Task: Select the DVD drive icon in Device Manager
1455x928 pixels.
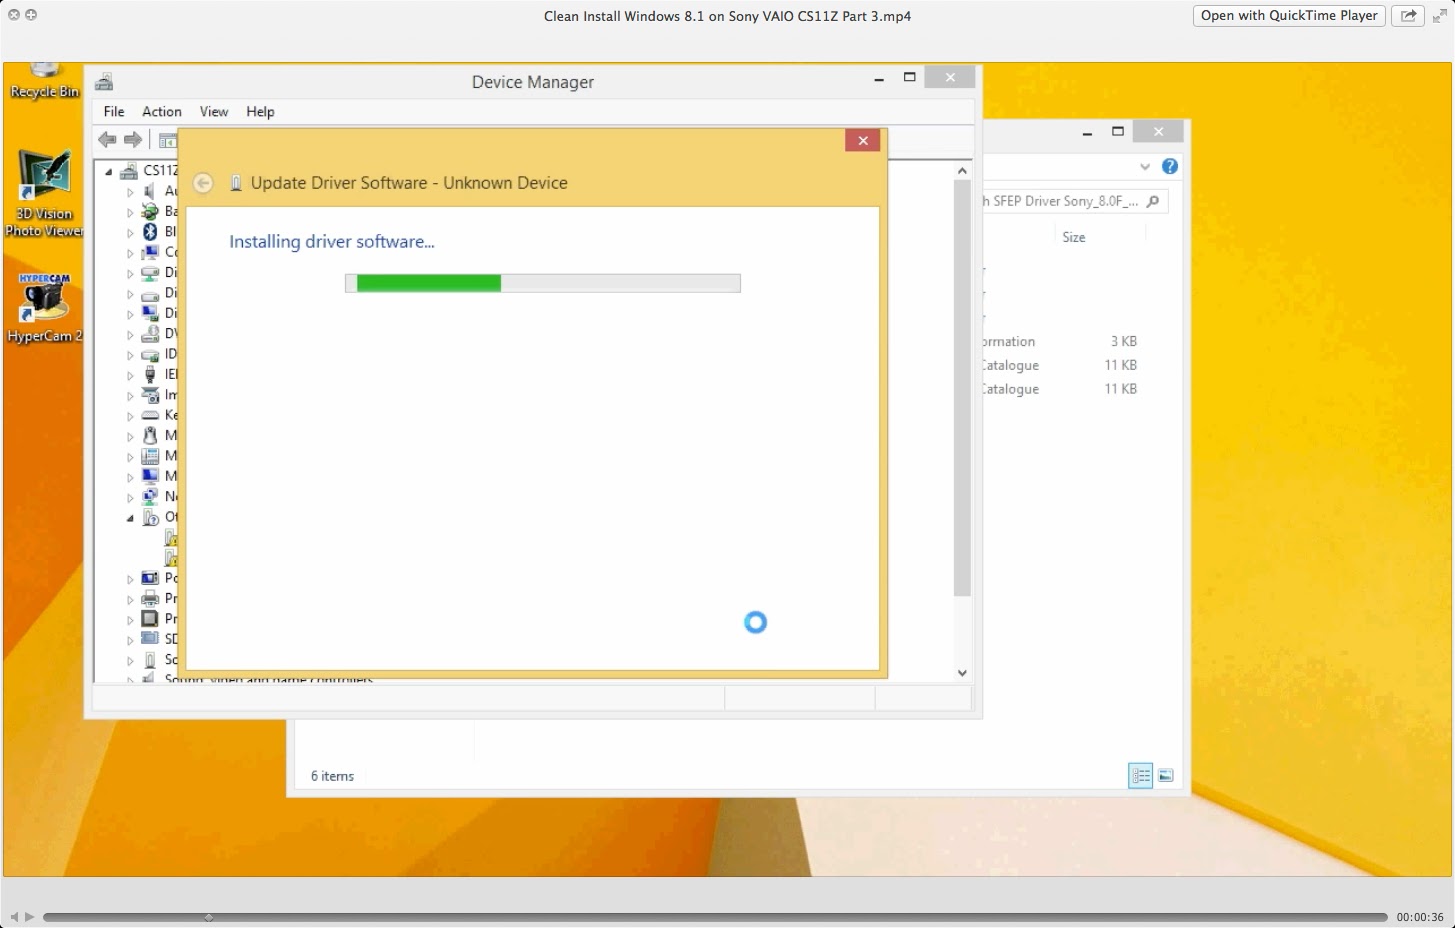Action: [149, 334]
